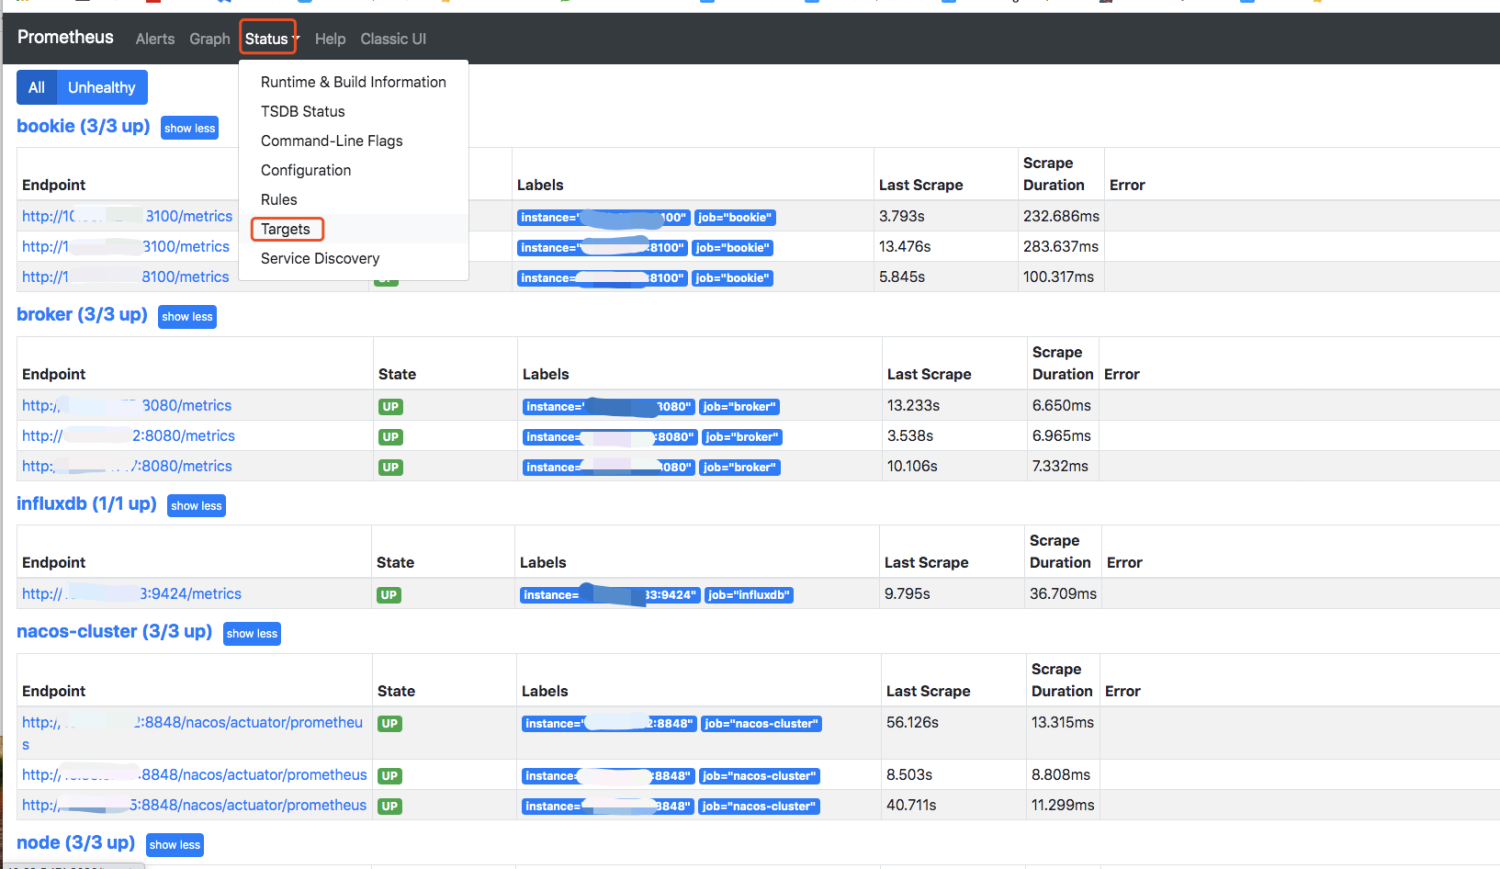Open nacos endpoint scraped 40.711s ago
Viewport: 1500px width, 869px height.
click(194, 805)
